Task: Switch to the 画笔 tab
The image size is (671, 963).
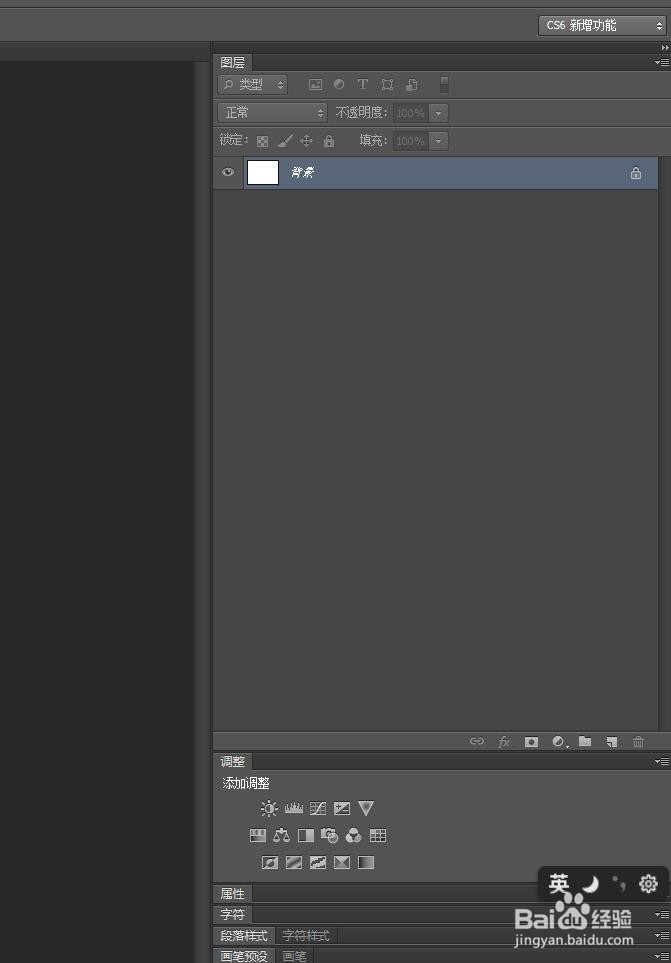Action: (295, 956)
